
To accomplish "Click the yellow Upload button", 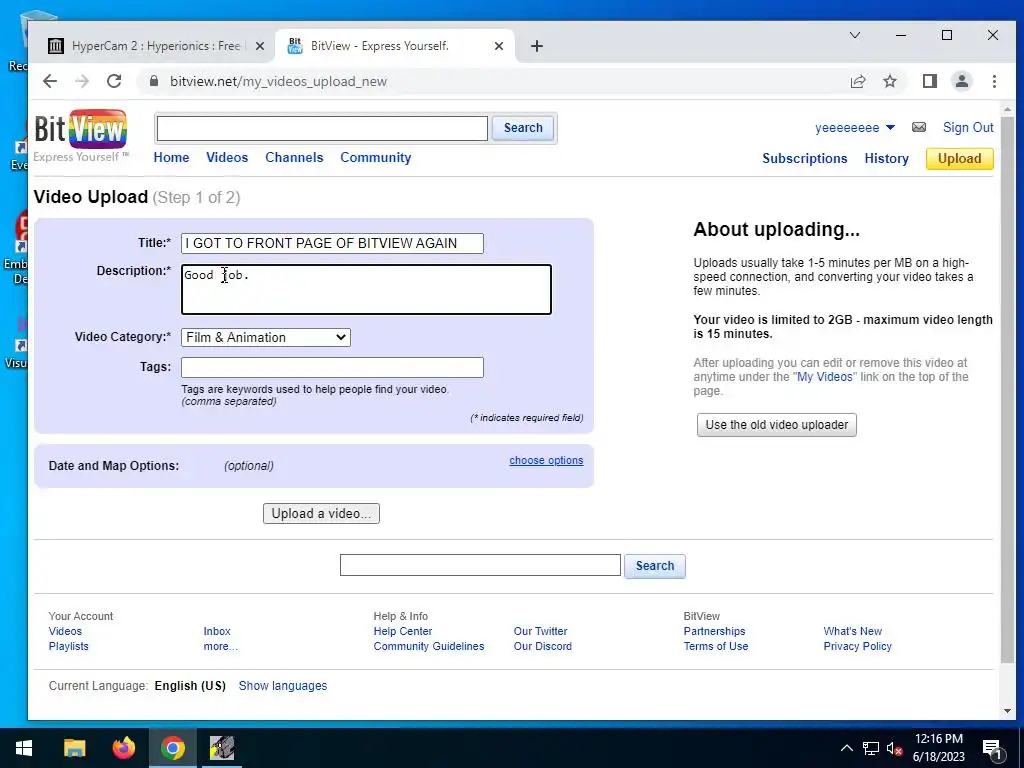I will coord(959,159).
